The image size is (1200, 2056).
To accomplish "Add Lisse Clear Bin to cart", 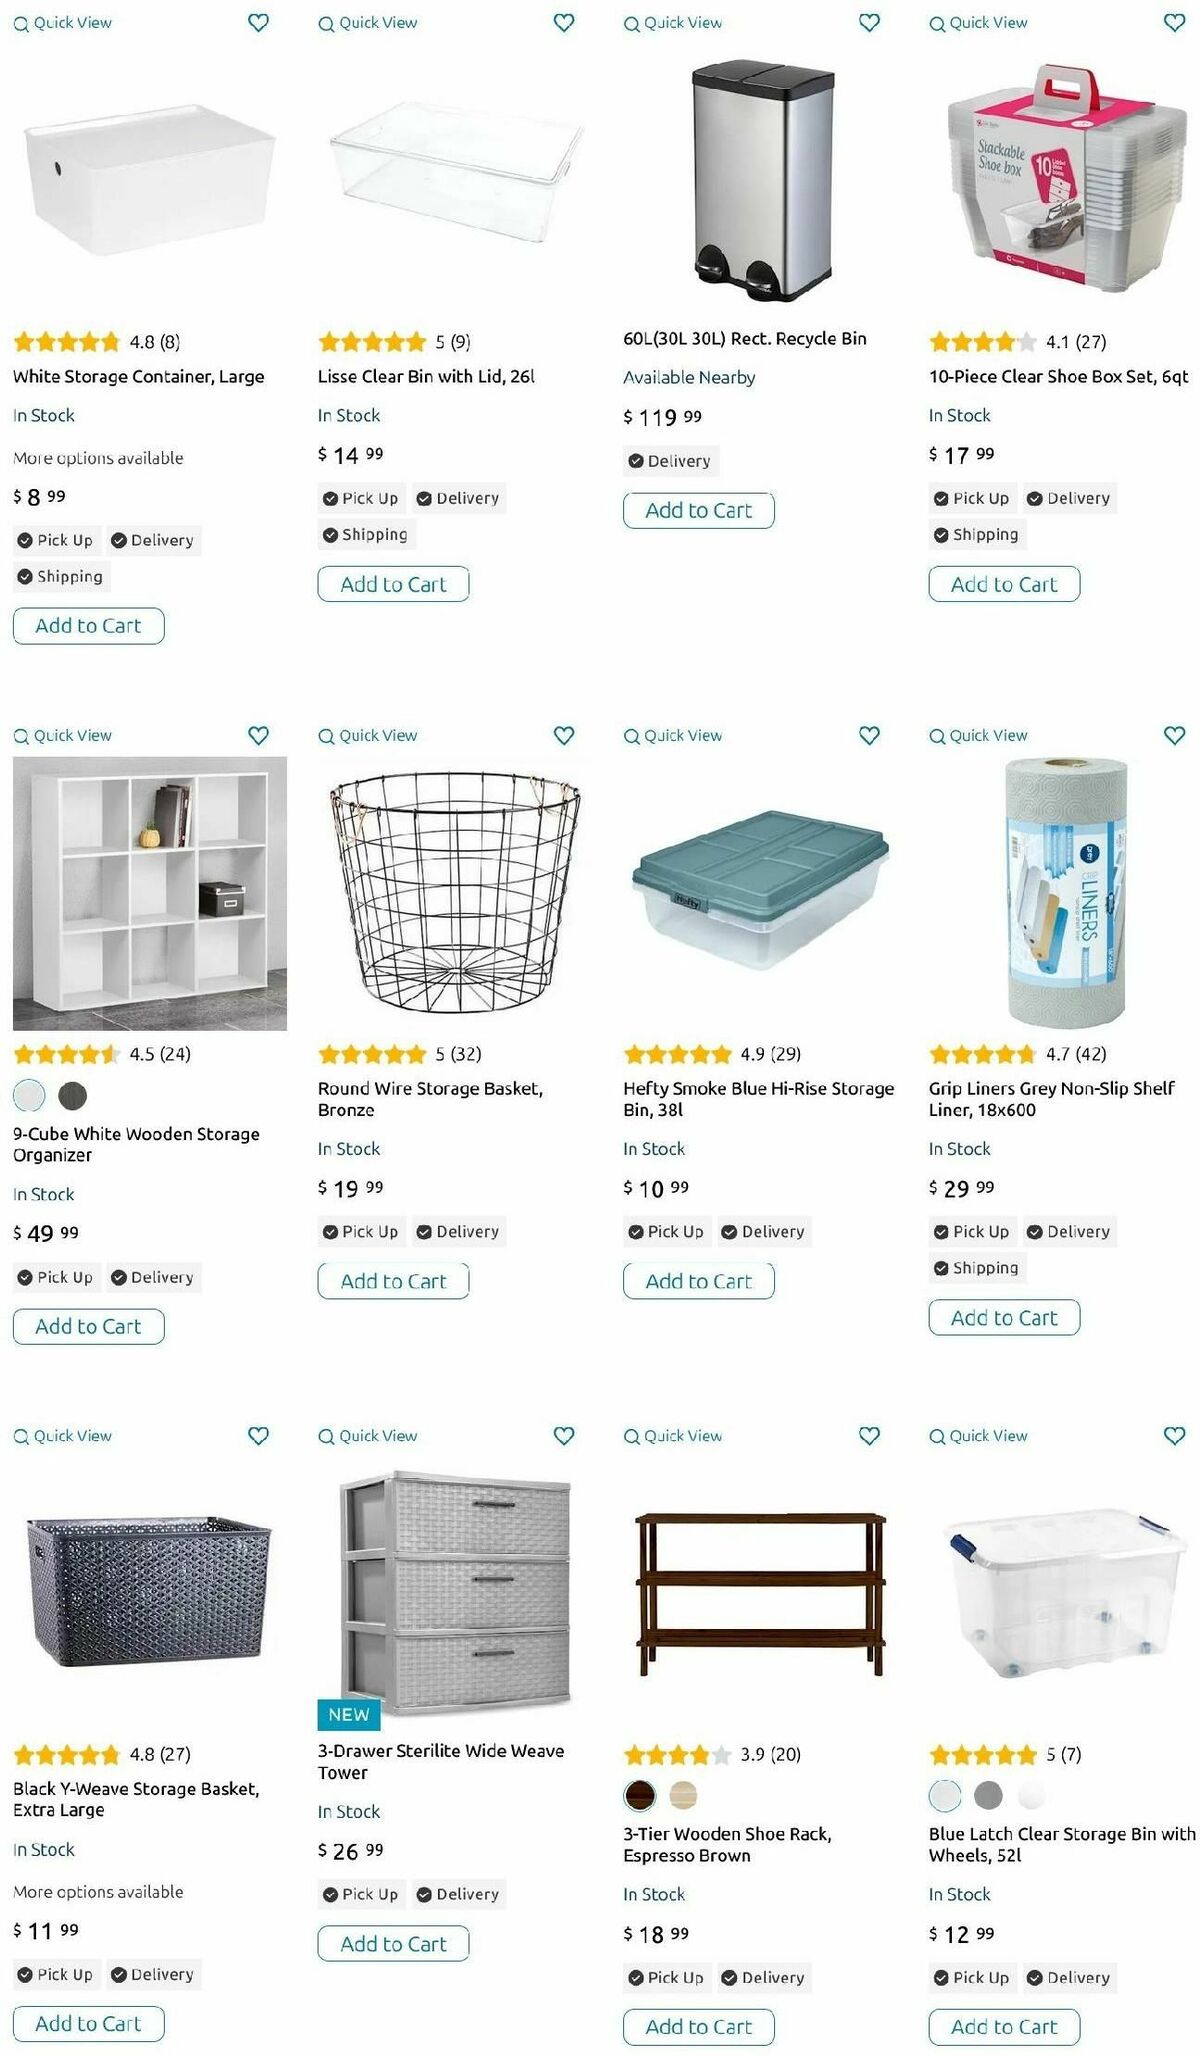I will coord(393,584).
